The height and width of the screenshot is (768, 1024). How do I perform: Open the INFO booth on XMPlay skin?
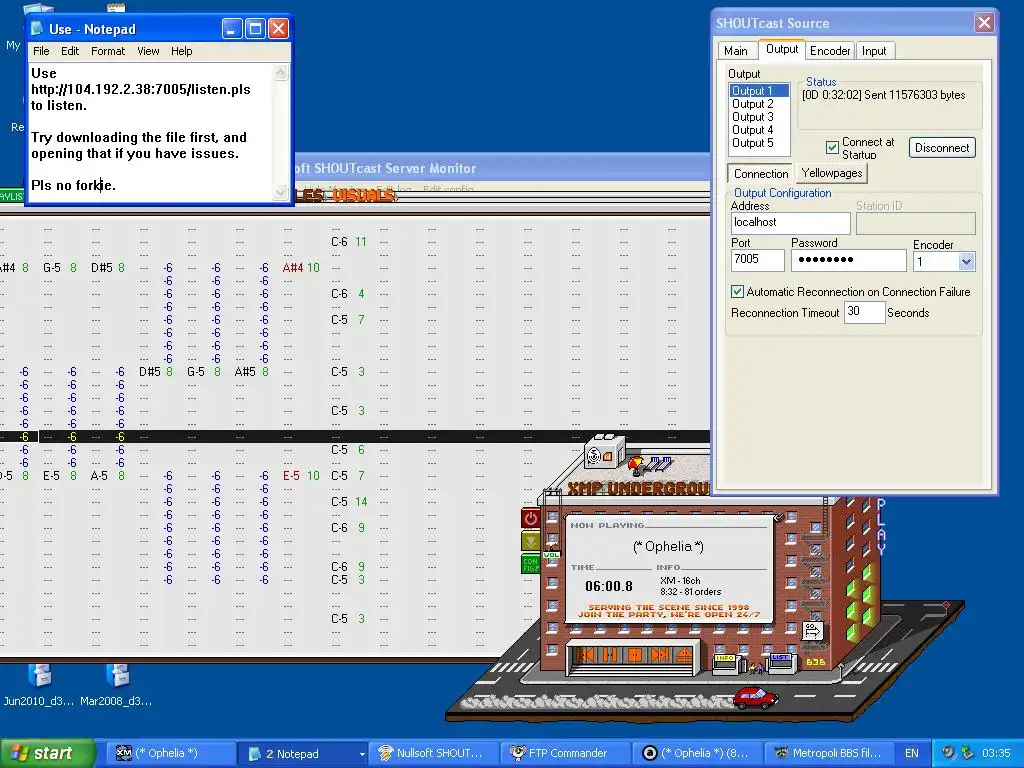click(x=726, y=663)
